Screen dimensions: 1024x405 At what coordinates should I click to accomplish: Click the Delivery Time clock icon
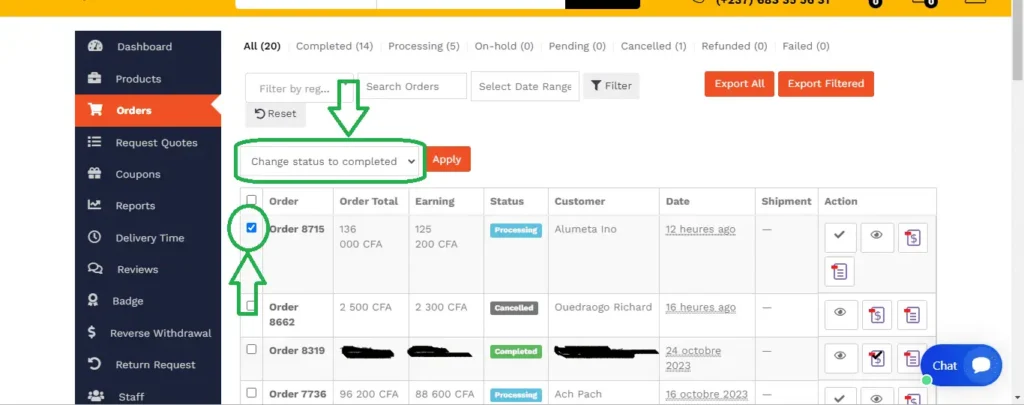point(95,238)
